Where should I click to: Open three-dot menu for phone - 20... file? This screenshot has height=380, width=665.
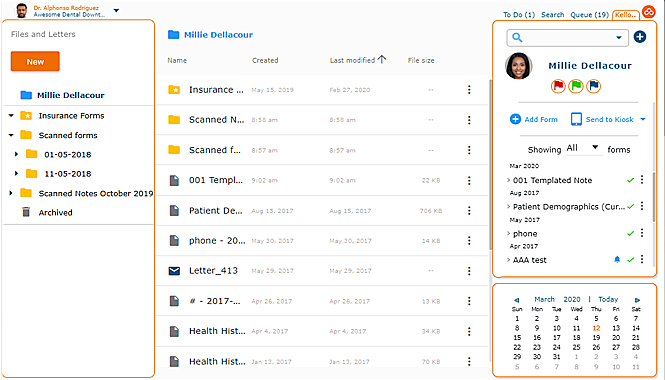(469, 240)
